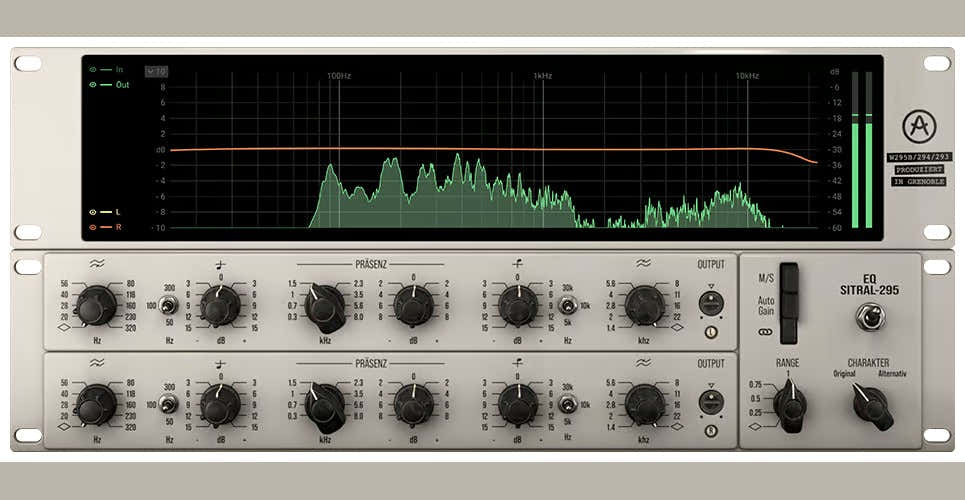
Task: Click the L channel high-pass frequency knob
Action: point(95,305)
